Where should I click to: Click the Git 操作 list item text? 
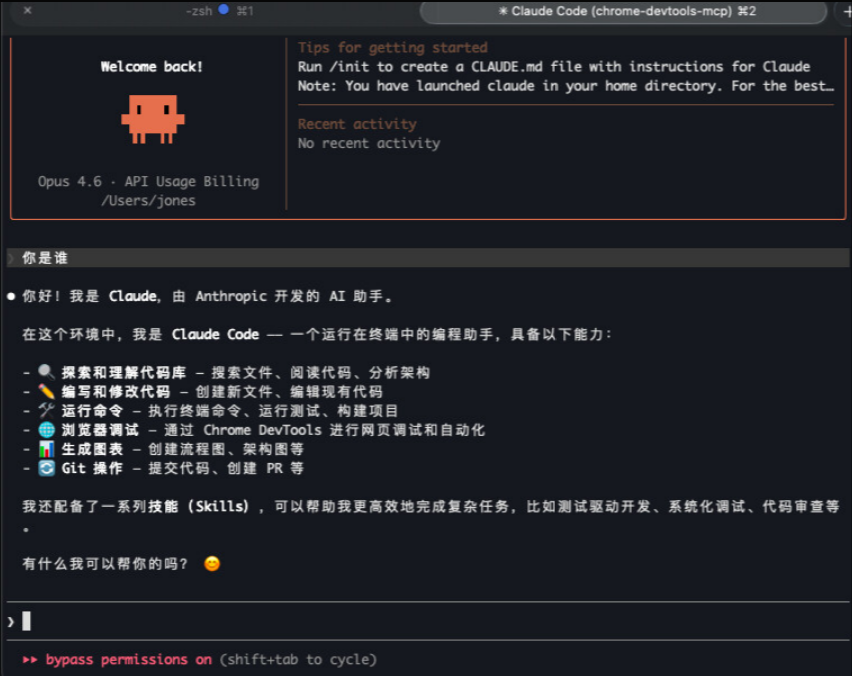pyautogui.click(x=92, y=468)
